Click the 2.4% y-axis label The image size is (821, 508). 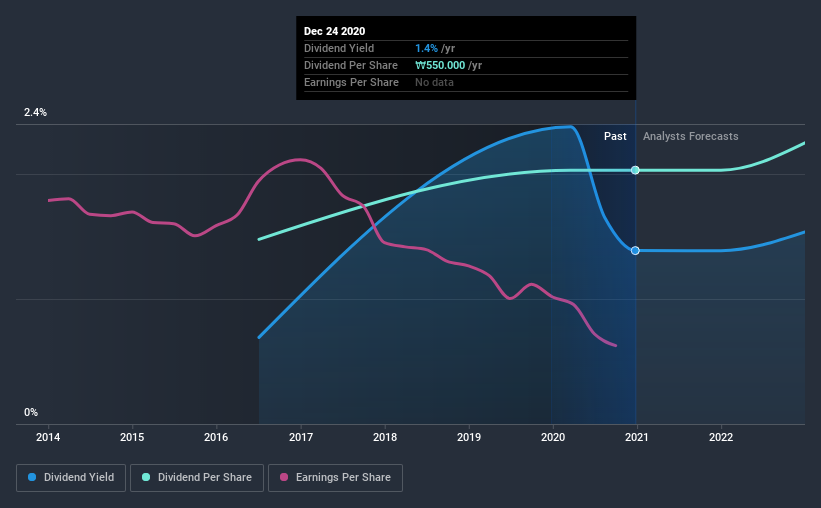[x=35, y=113]
